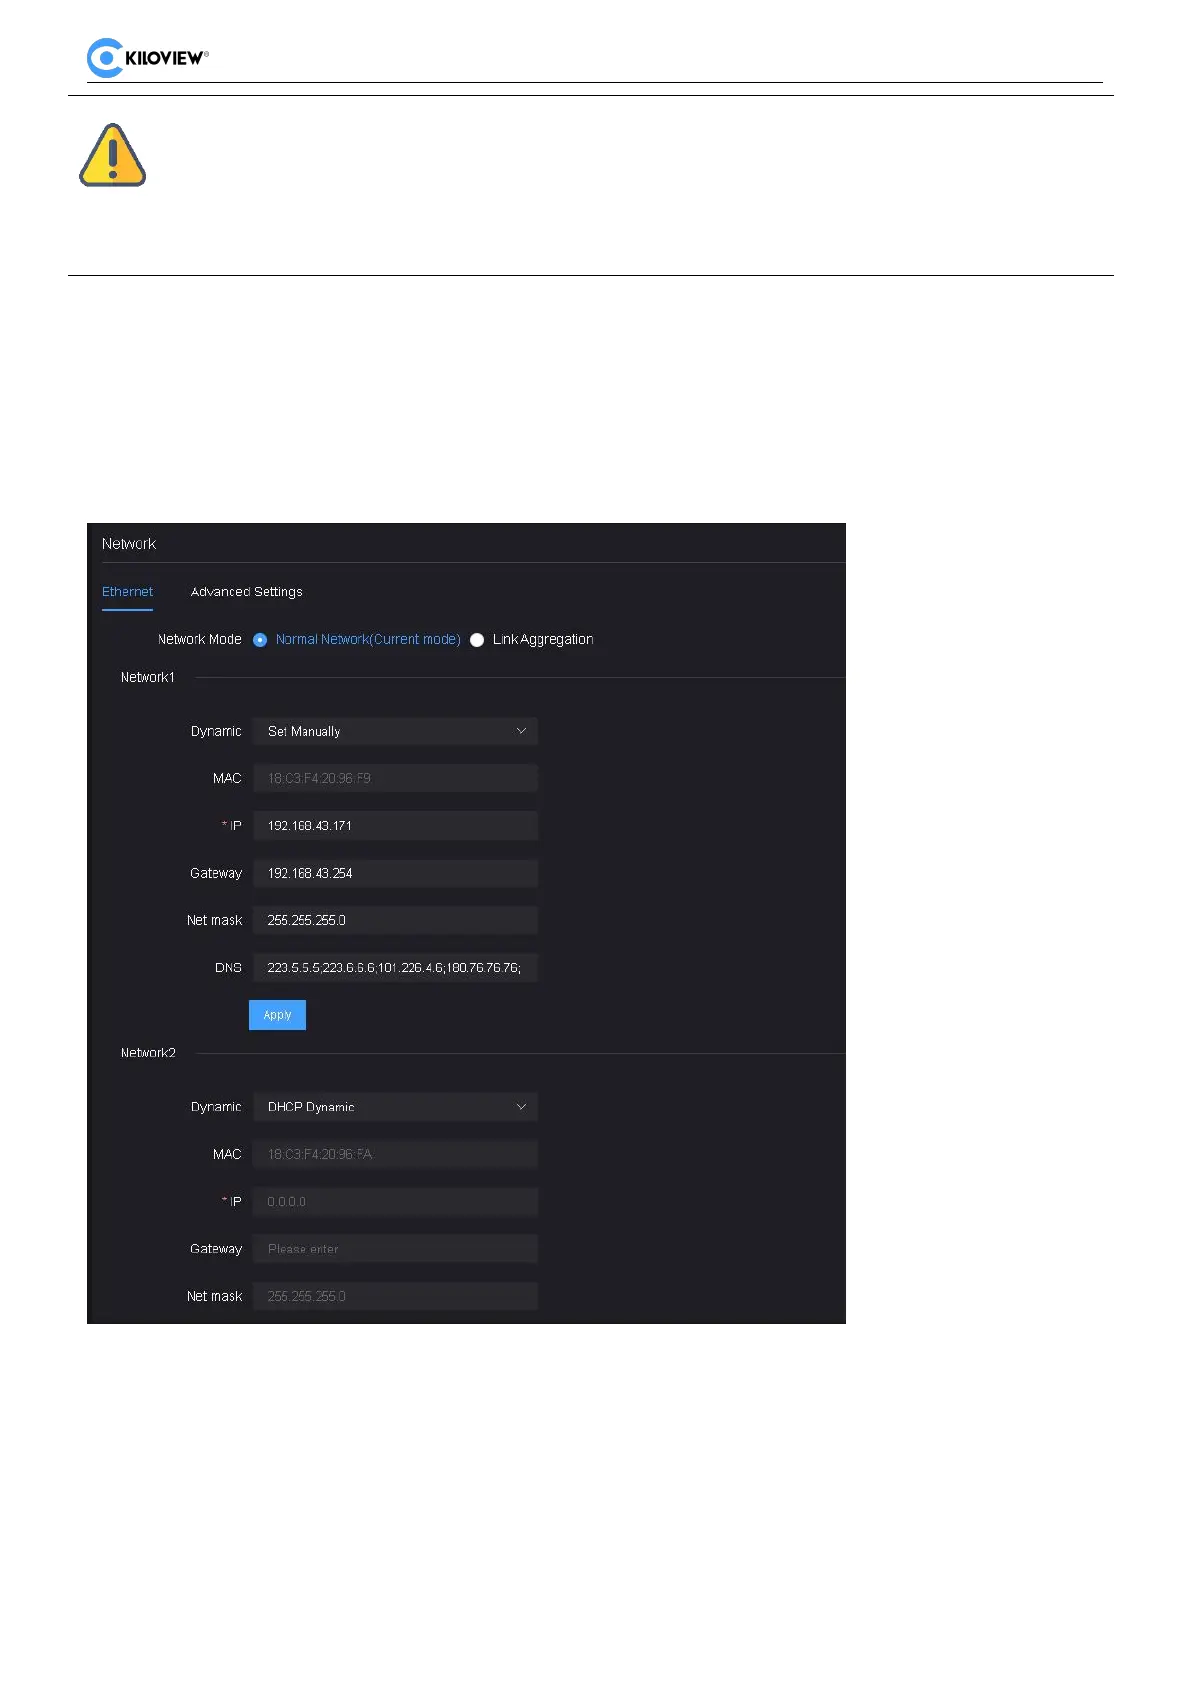Expand the Network1 Set Manually dropdown
This screenshot has height=1684, width=1191.
pyautogui.click(x=395, y=731)
